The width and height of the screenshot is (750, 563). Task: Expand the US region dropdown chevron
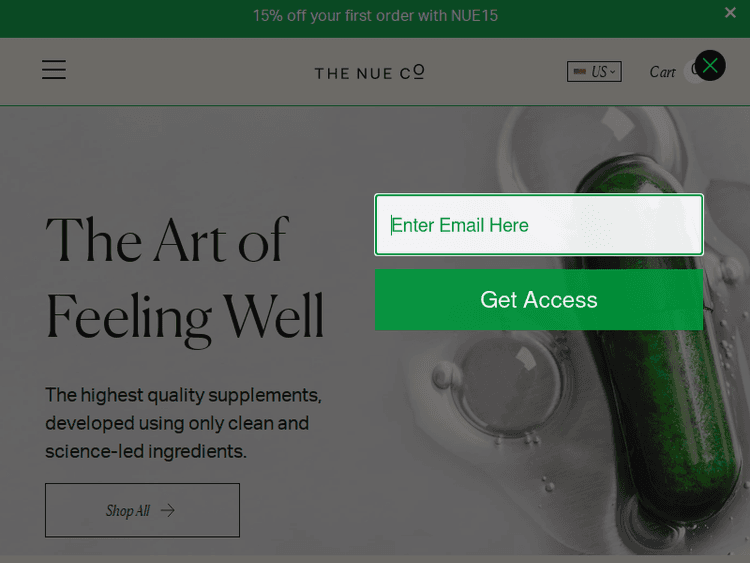click(612, 72)
